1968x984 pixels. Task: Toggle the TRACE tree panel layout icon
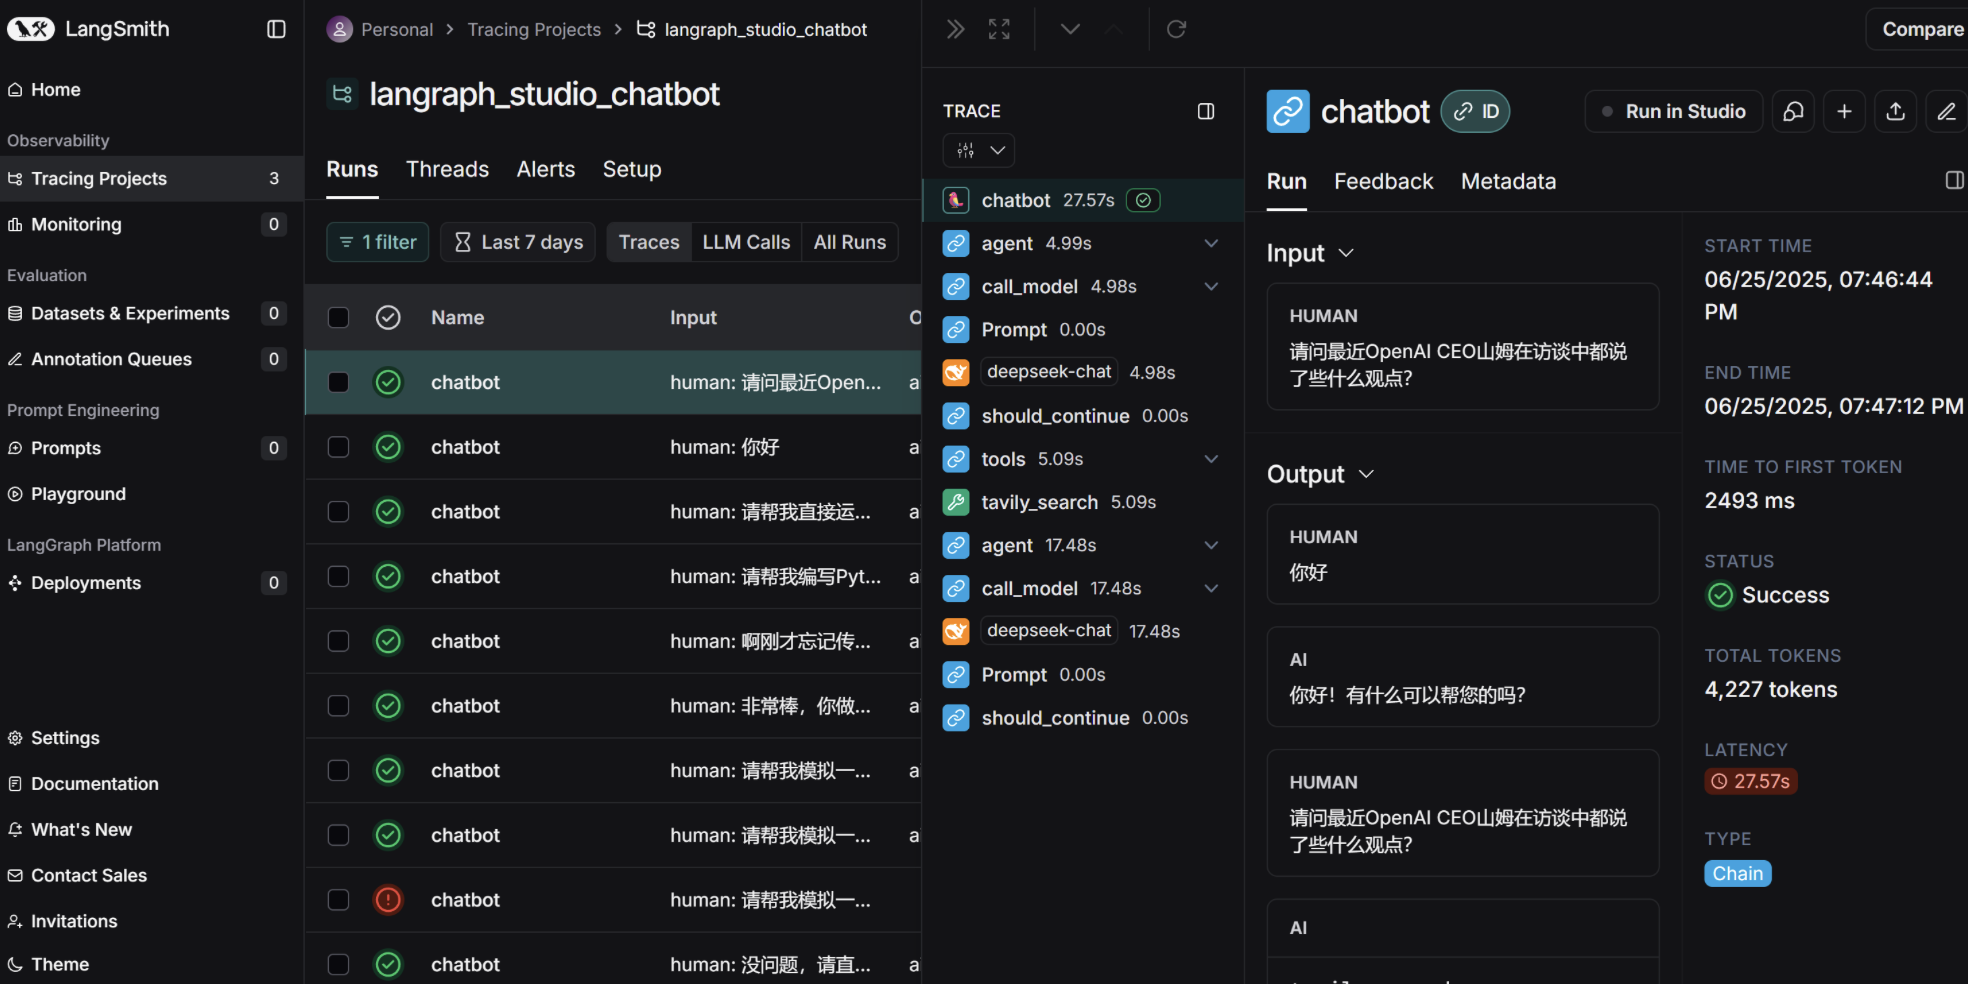tap(1206, 111)
